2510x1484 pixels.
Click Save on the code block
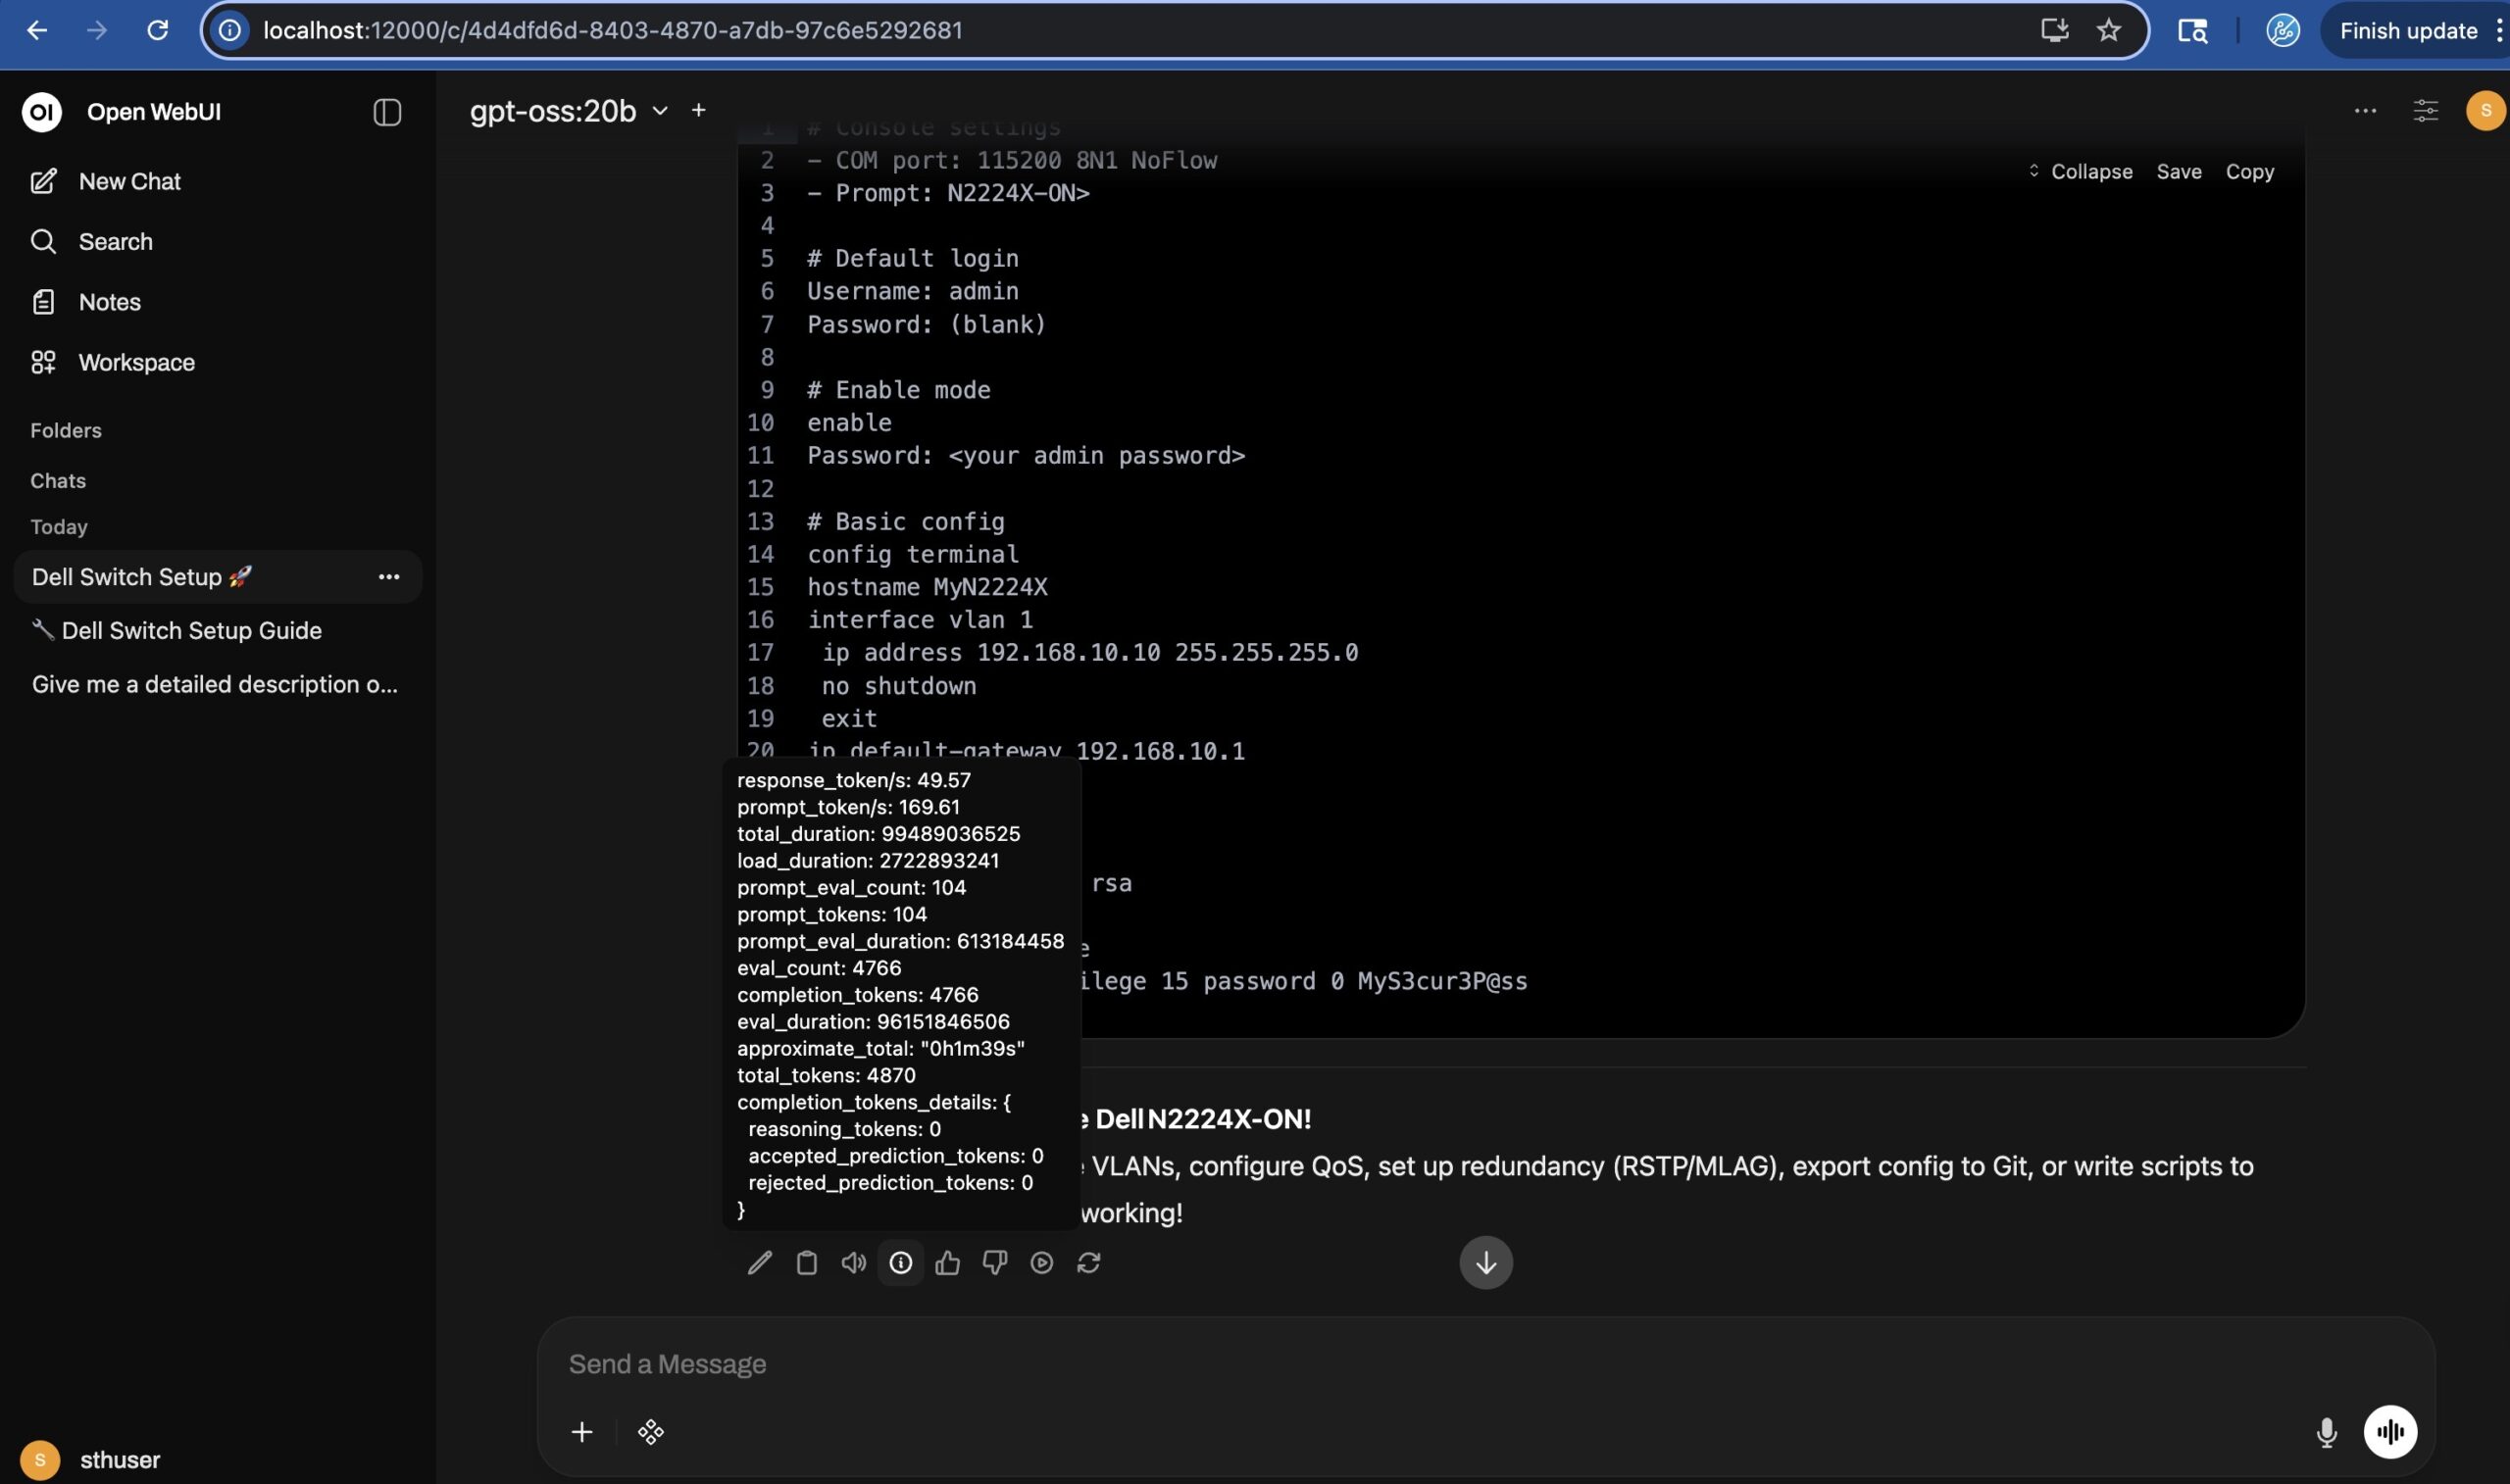point(2178,172)
